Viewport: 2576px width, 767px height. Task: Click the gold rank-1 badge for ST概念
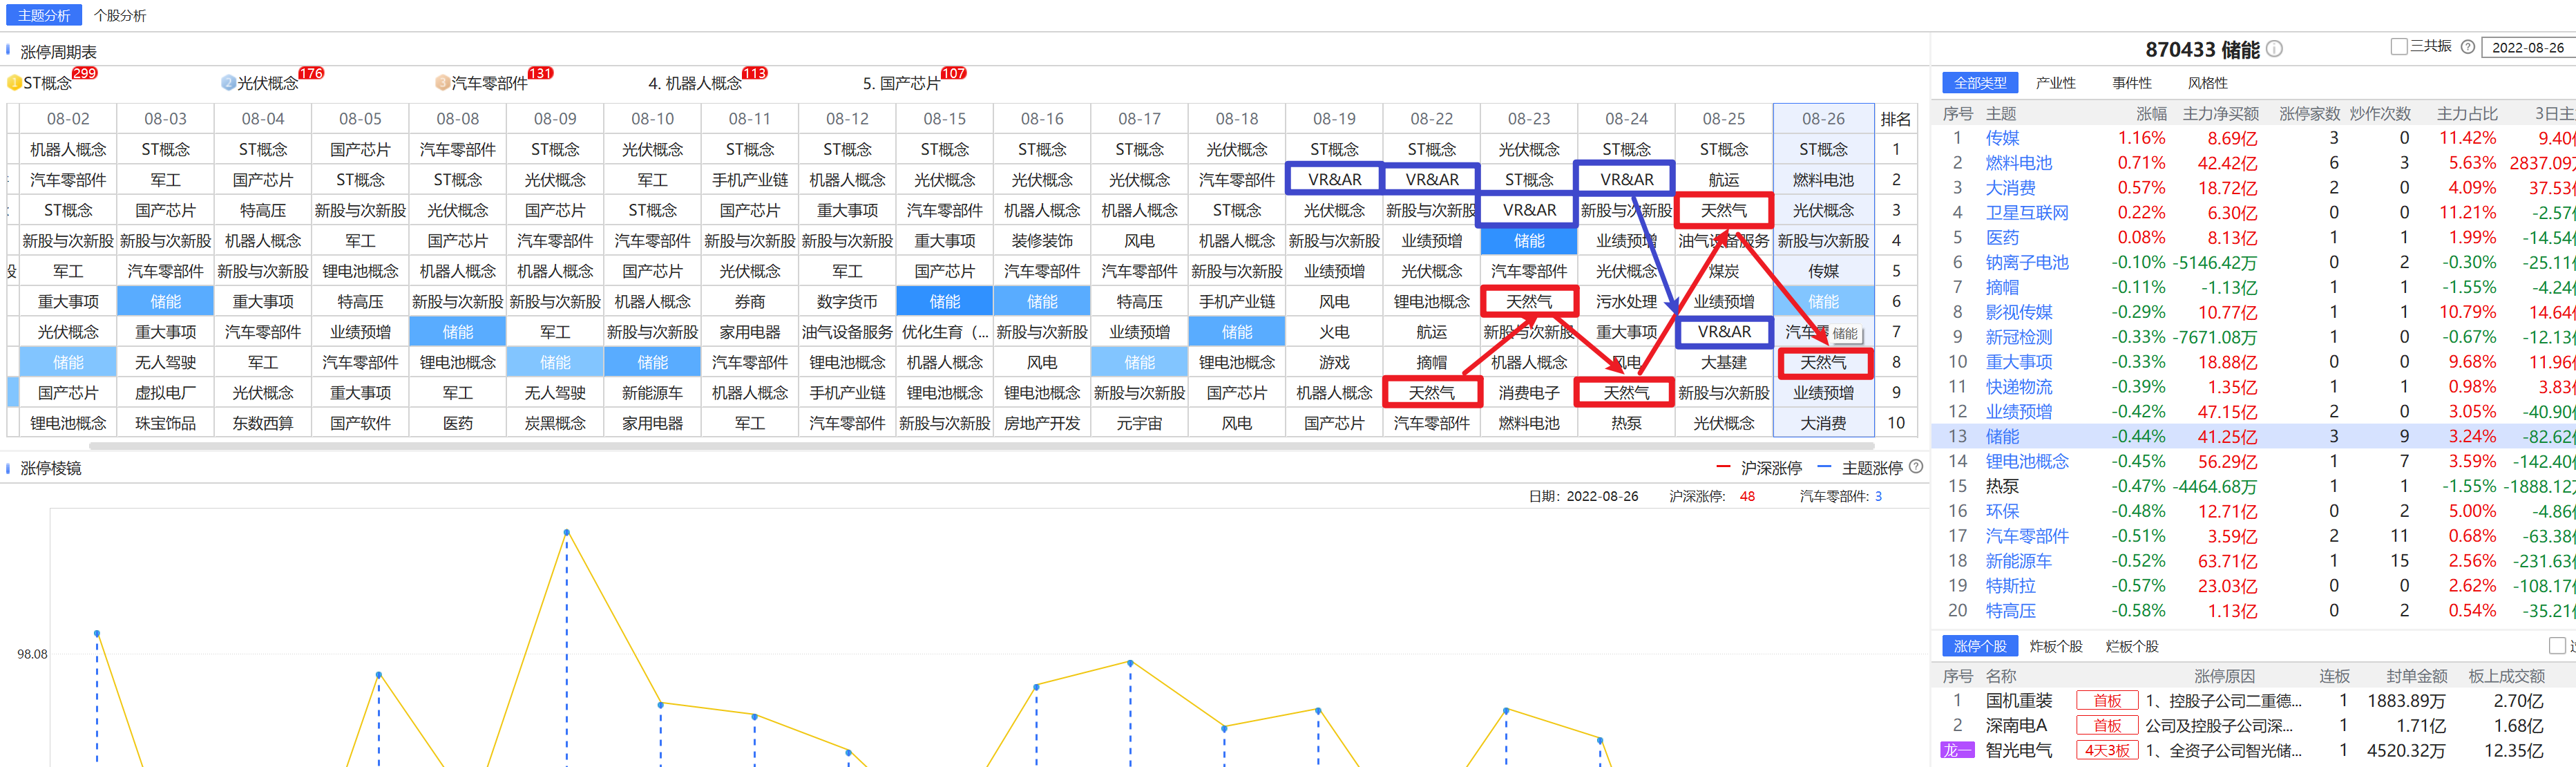point(14,83)
